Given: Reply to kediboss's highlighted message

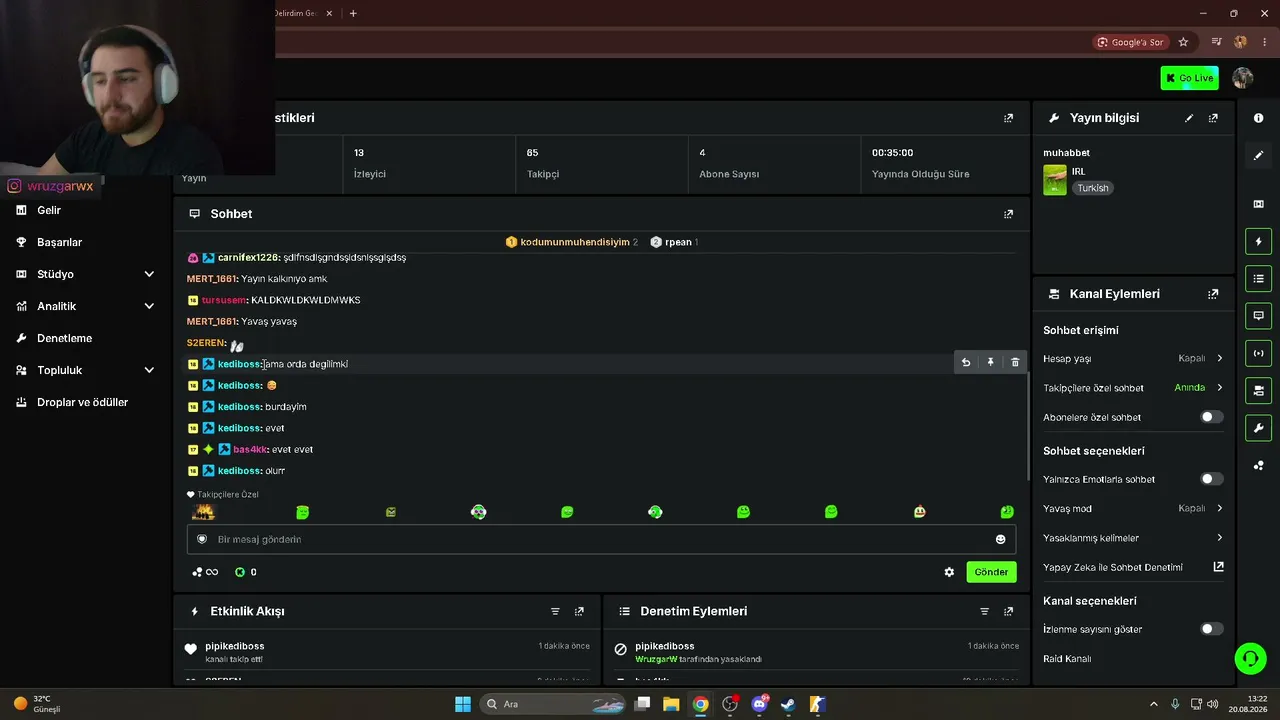Looking at the screenshot, I should [x=966, y=362].
